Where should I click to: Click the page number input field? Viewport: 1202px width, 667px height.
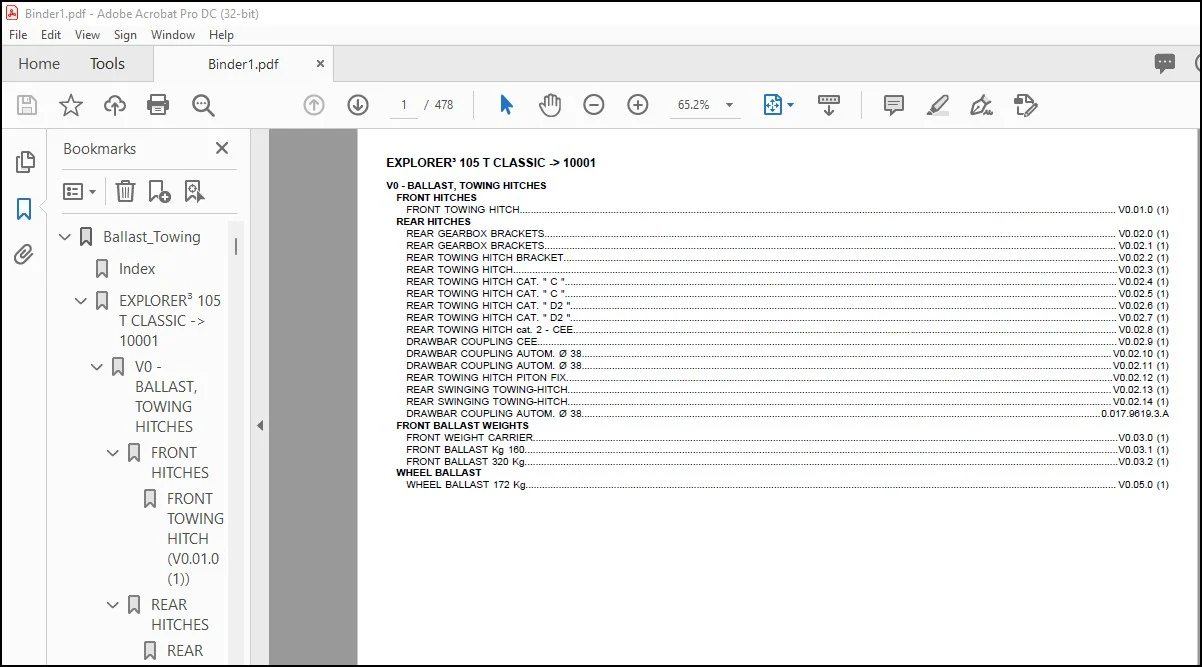(404, 105)
